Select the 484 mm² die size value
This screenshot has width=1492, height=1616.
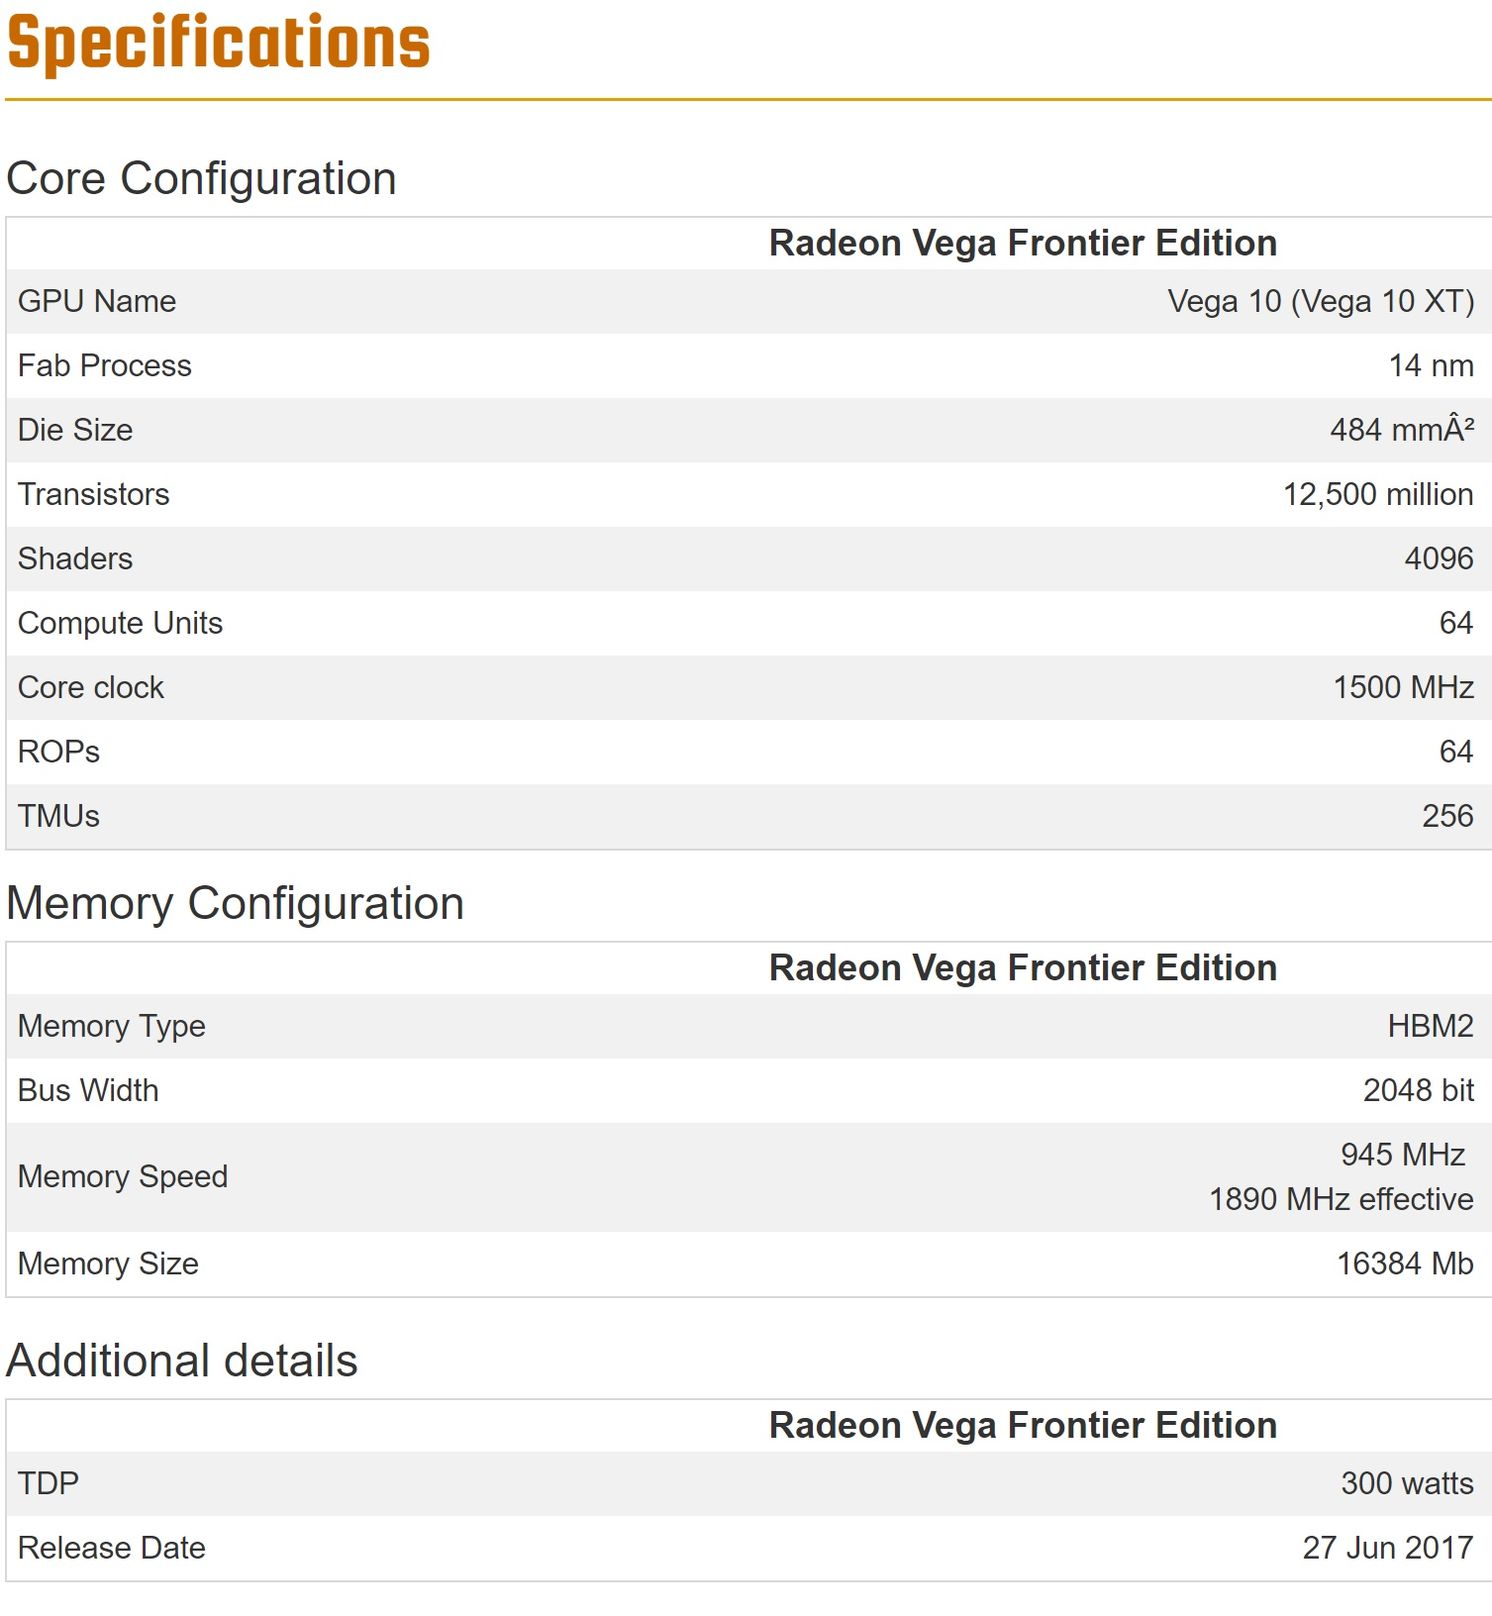(1402, 430)
